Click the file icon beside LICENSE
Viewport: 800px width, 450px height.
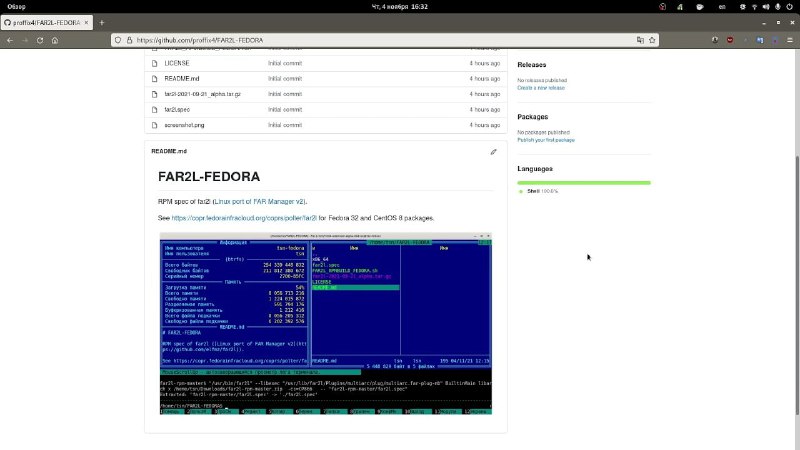click(x=155, y=63)
